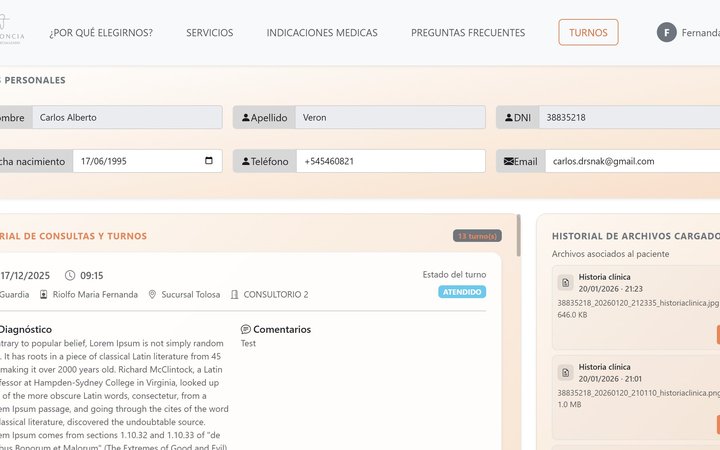Click the speech bubble icon beside Comentarios
Image resolution: width=720 pixels, height=450 pixels.
pos(246,329)
